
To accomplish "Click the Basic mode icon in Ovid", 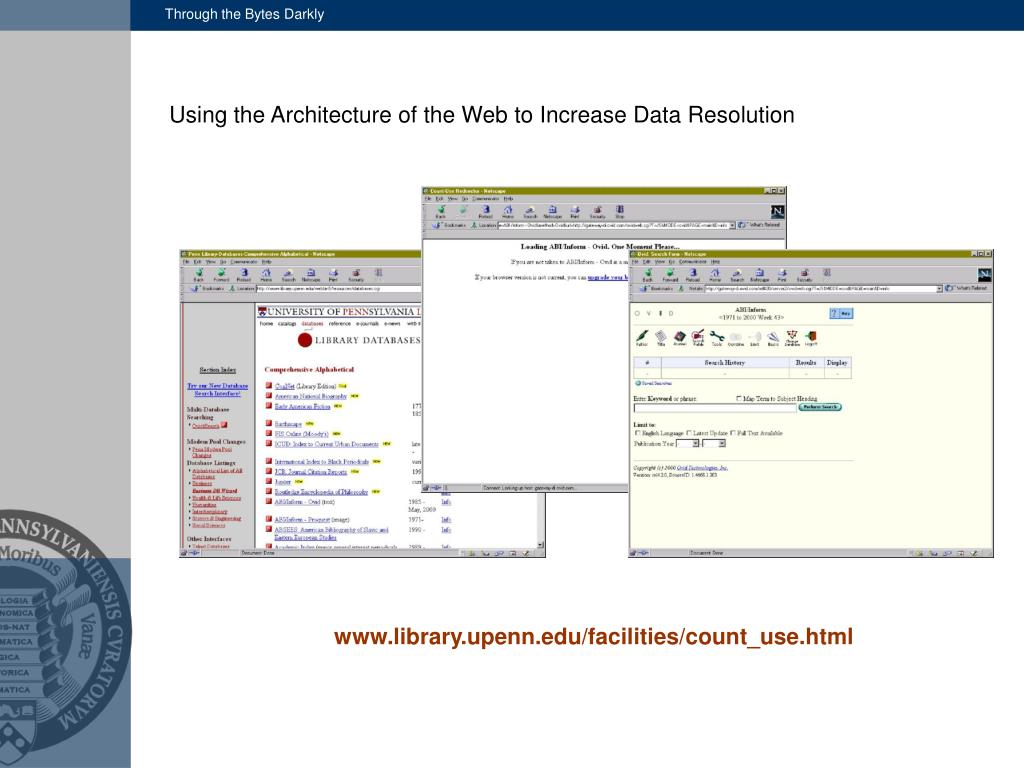I will 773,338.
